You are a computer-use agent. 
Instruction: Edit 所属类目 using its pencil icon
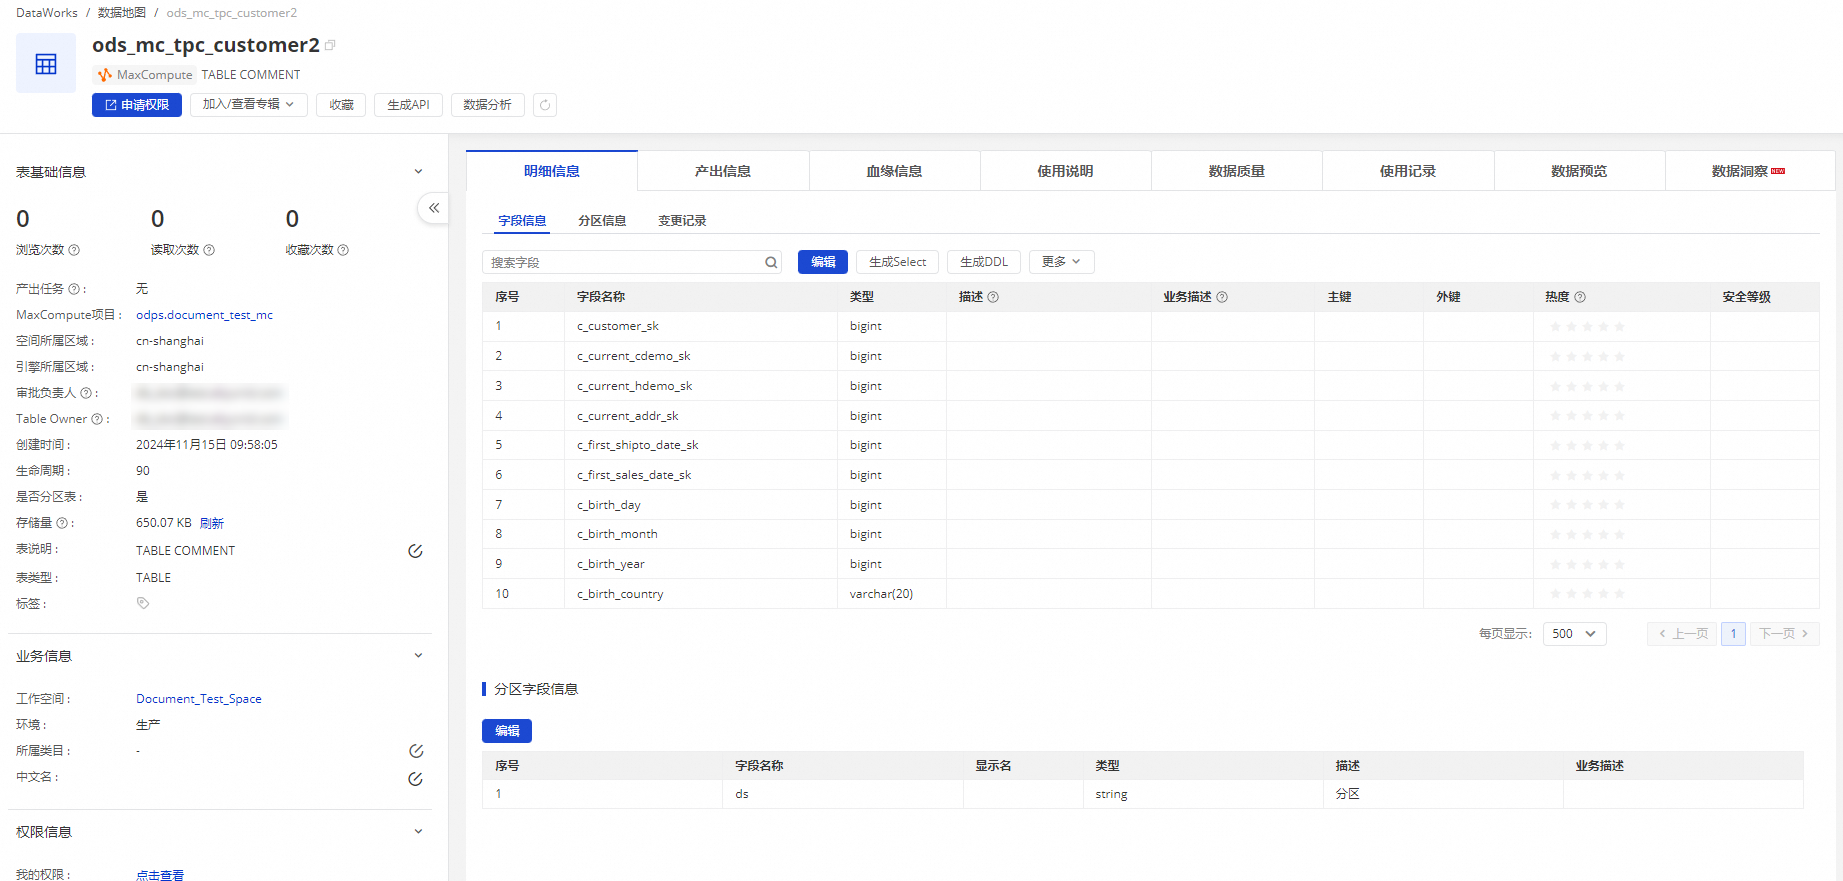[x=416, y=751]
